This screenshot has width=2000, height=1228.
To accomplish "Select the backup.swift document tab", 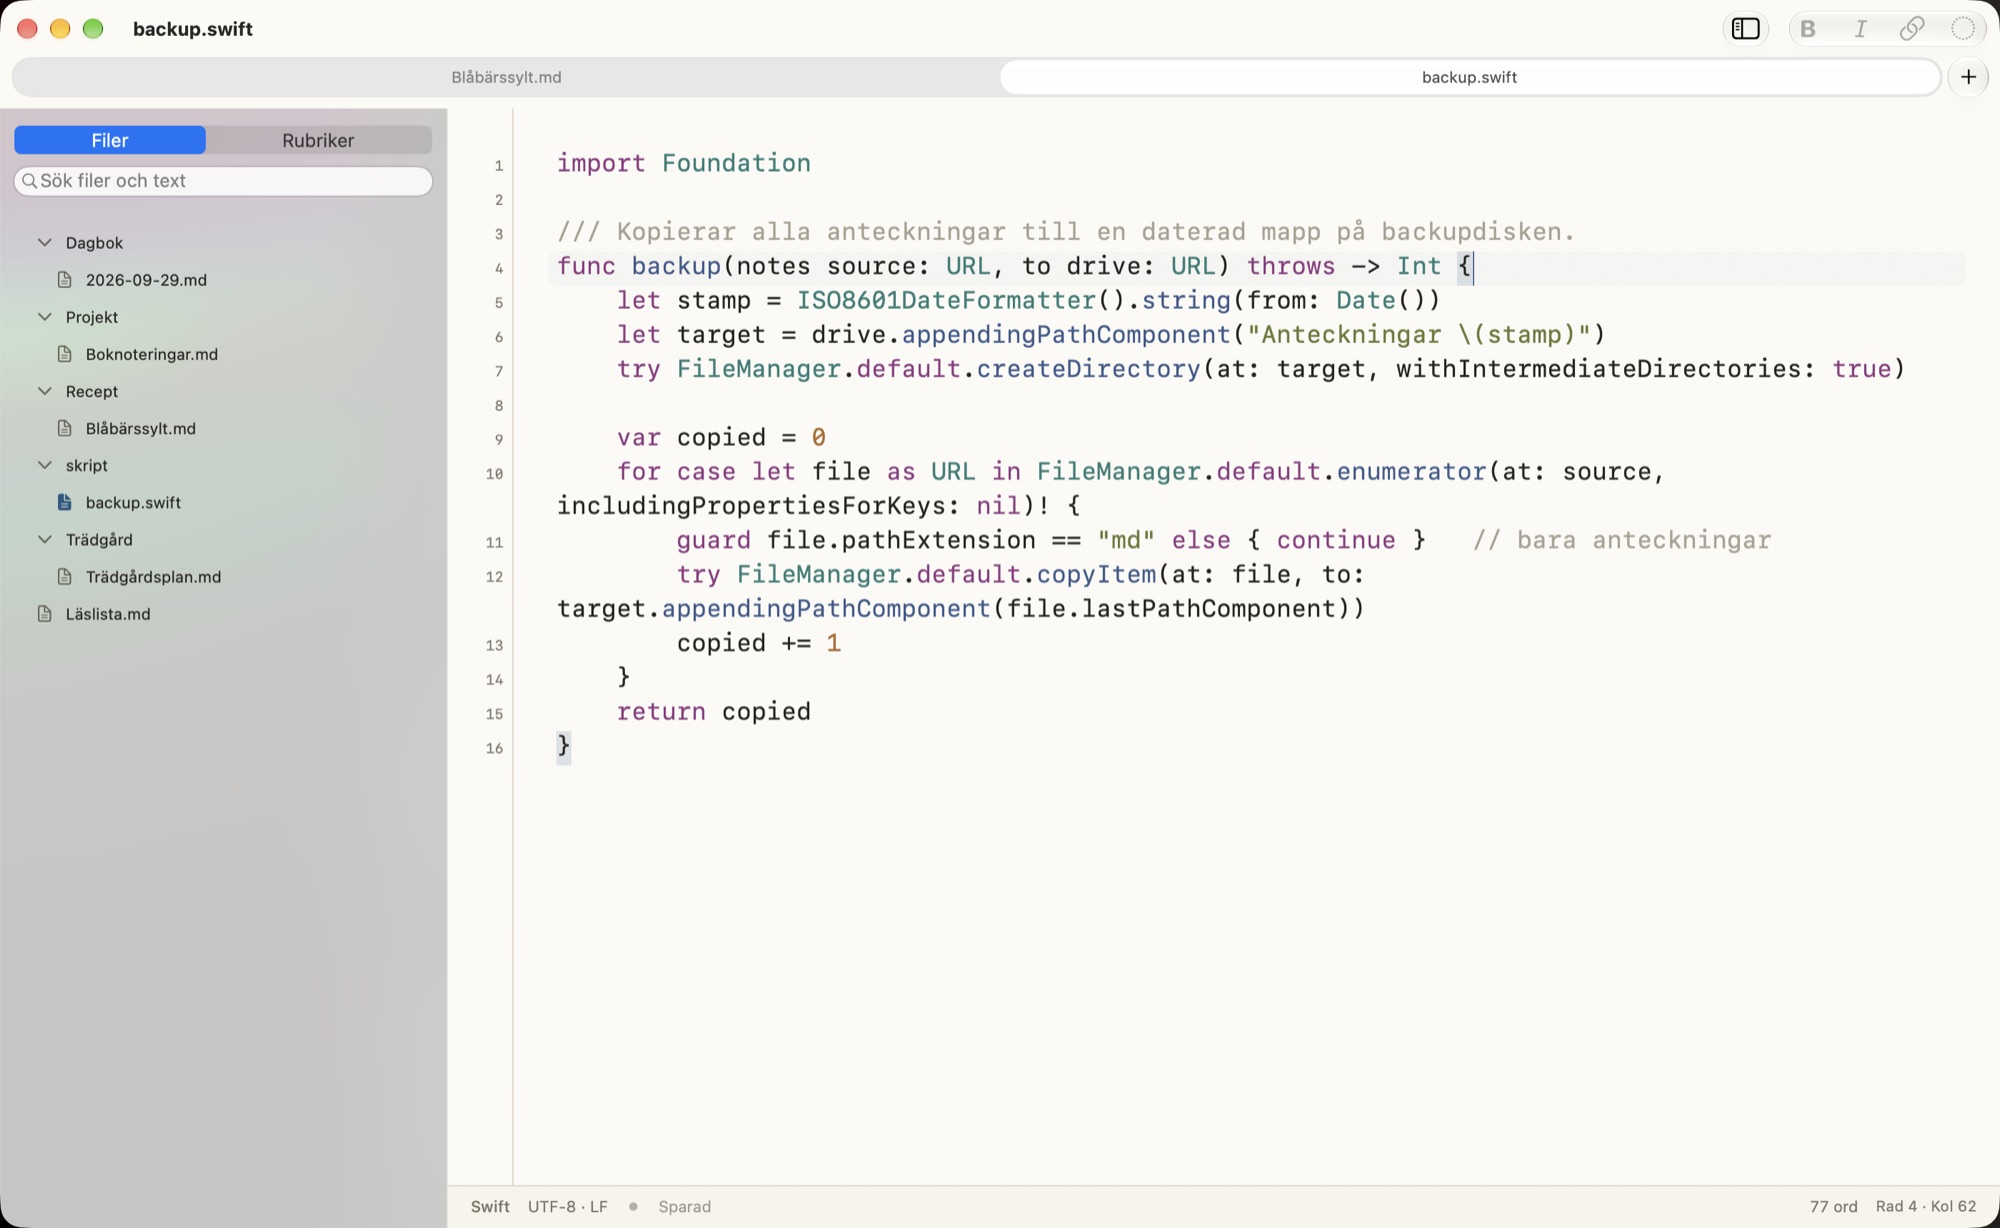I will pos(1470,77).
